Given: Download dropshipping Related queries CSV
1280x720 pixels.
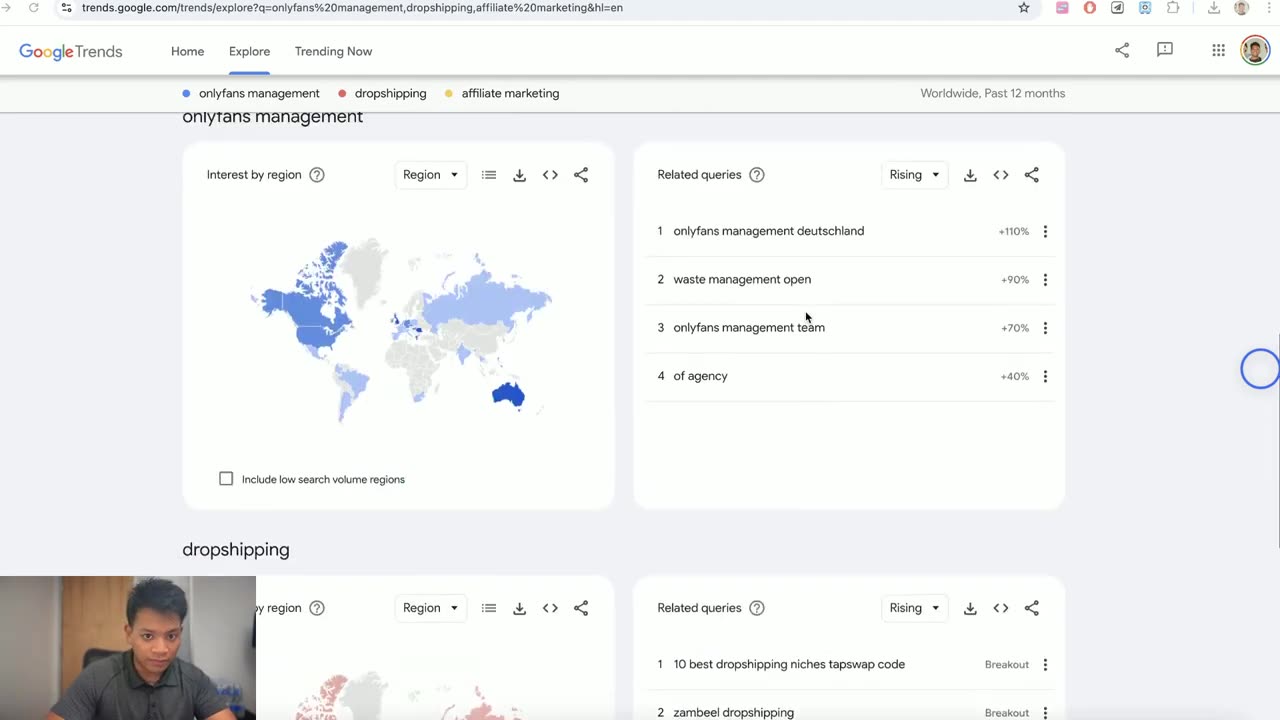Looking at the screenshot, I should click(x=970, y=608).
